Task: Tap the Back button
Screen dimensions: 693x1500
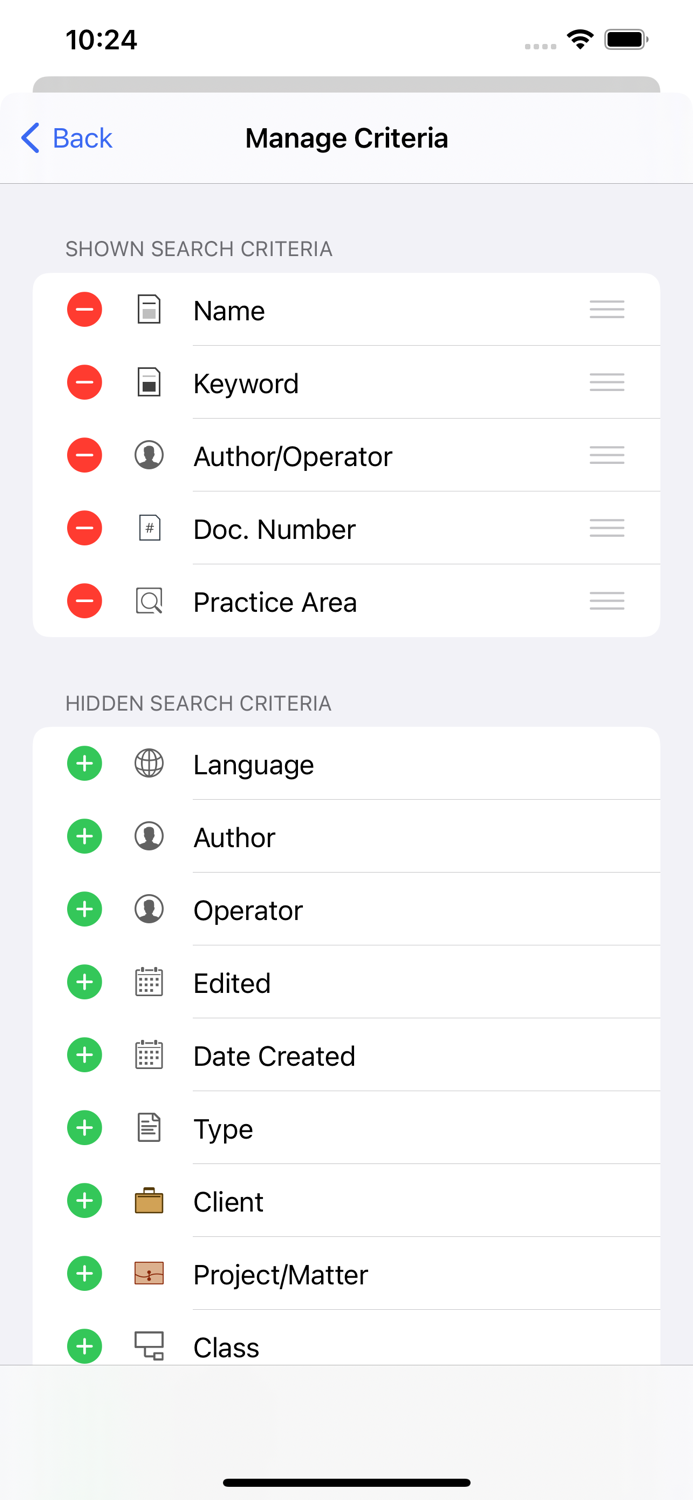Action: [x=63, y=138]
